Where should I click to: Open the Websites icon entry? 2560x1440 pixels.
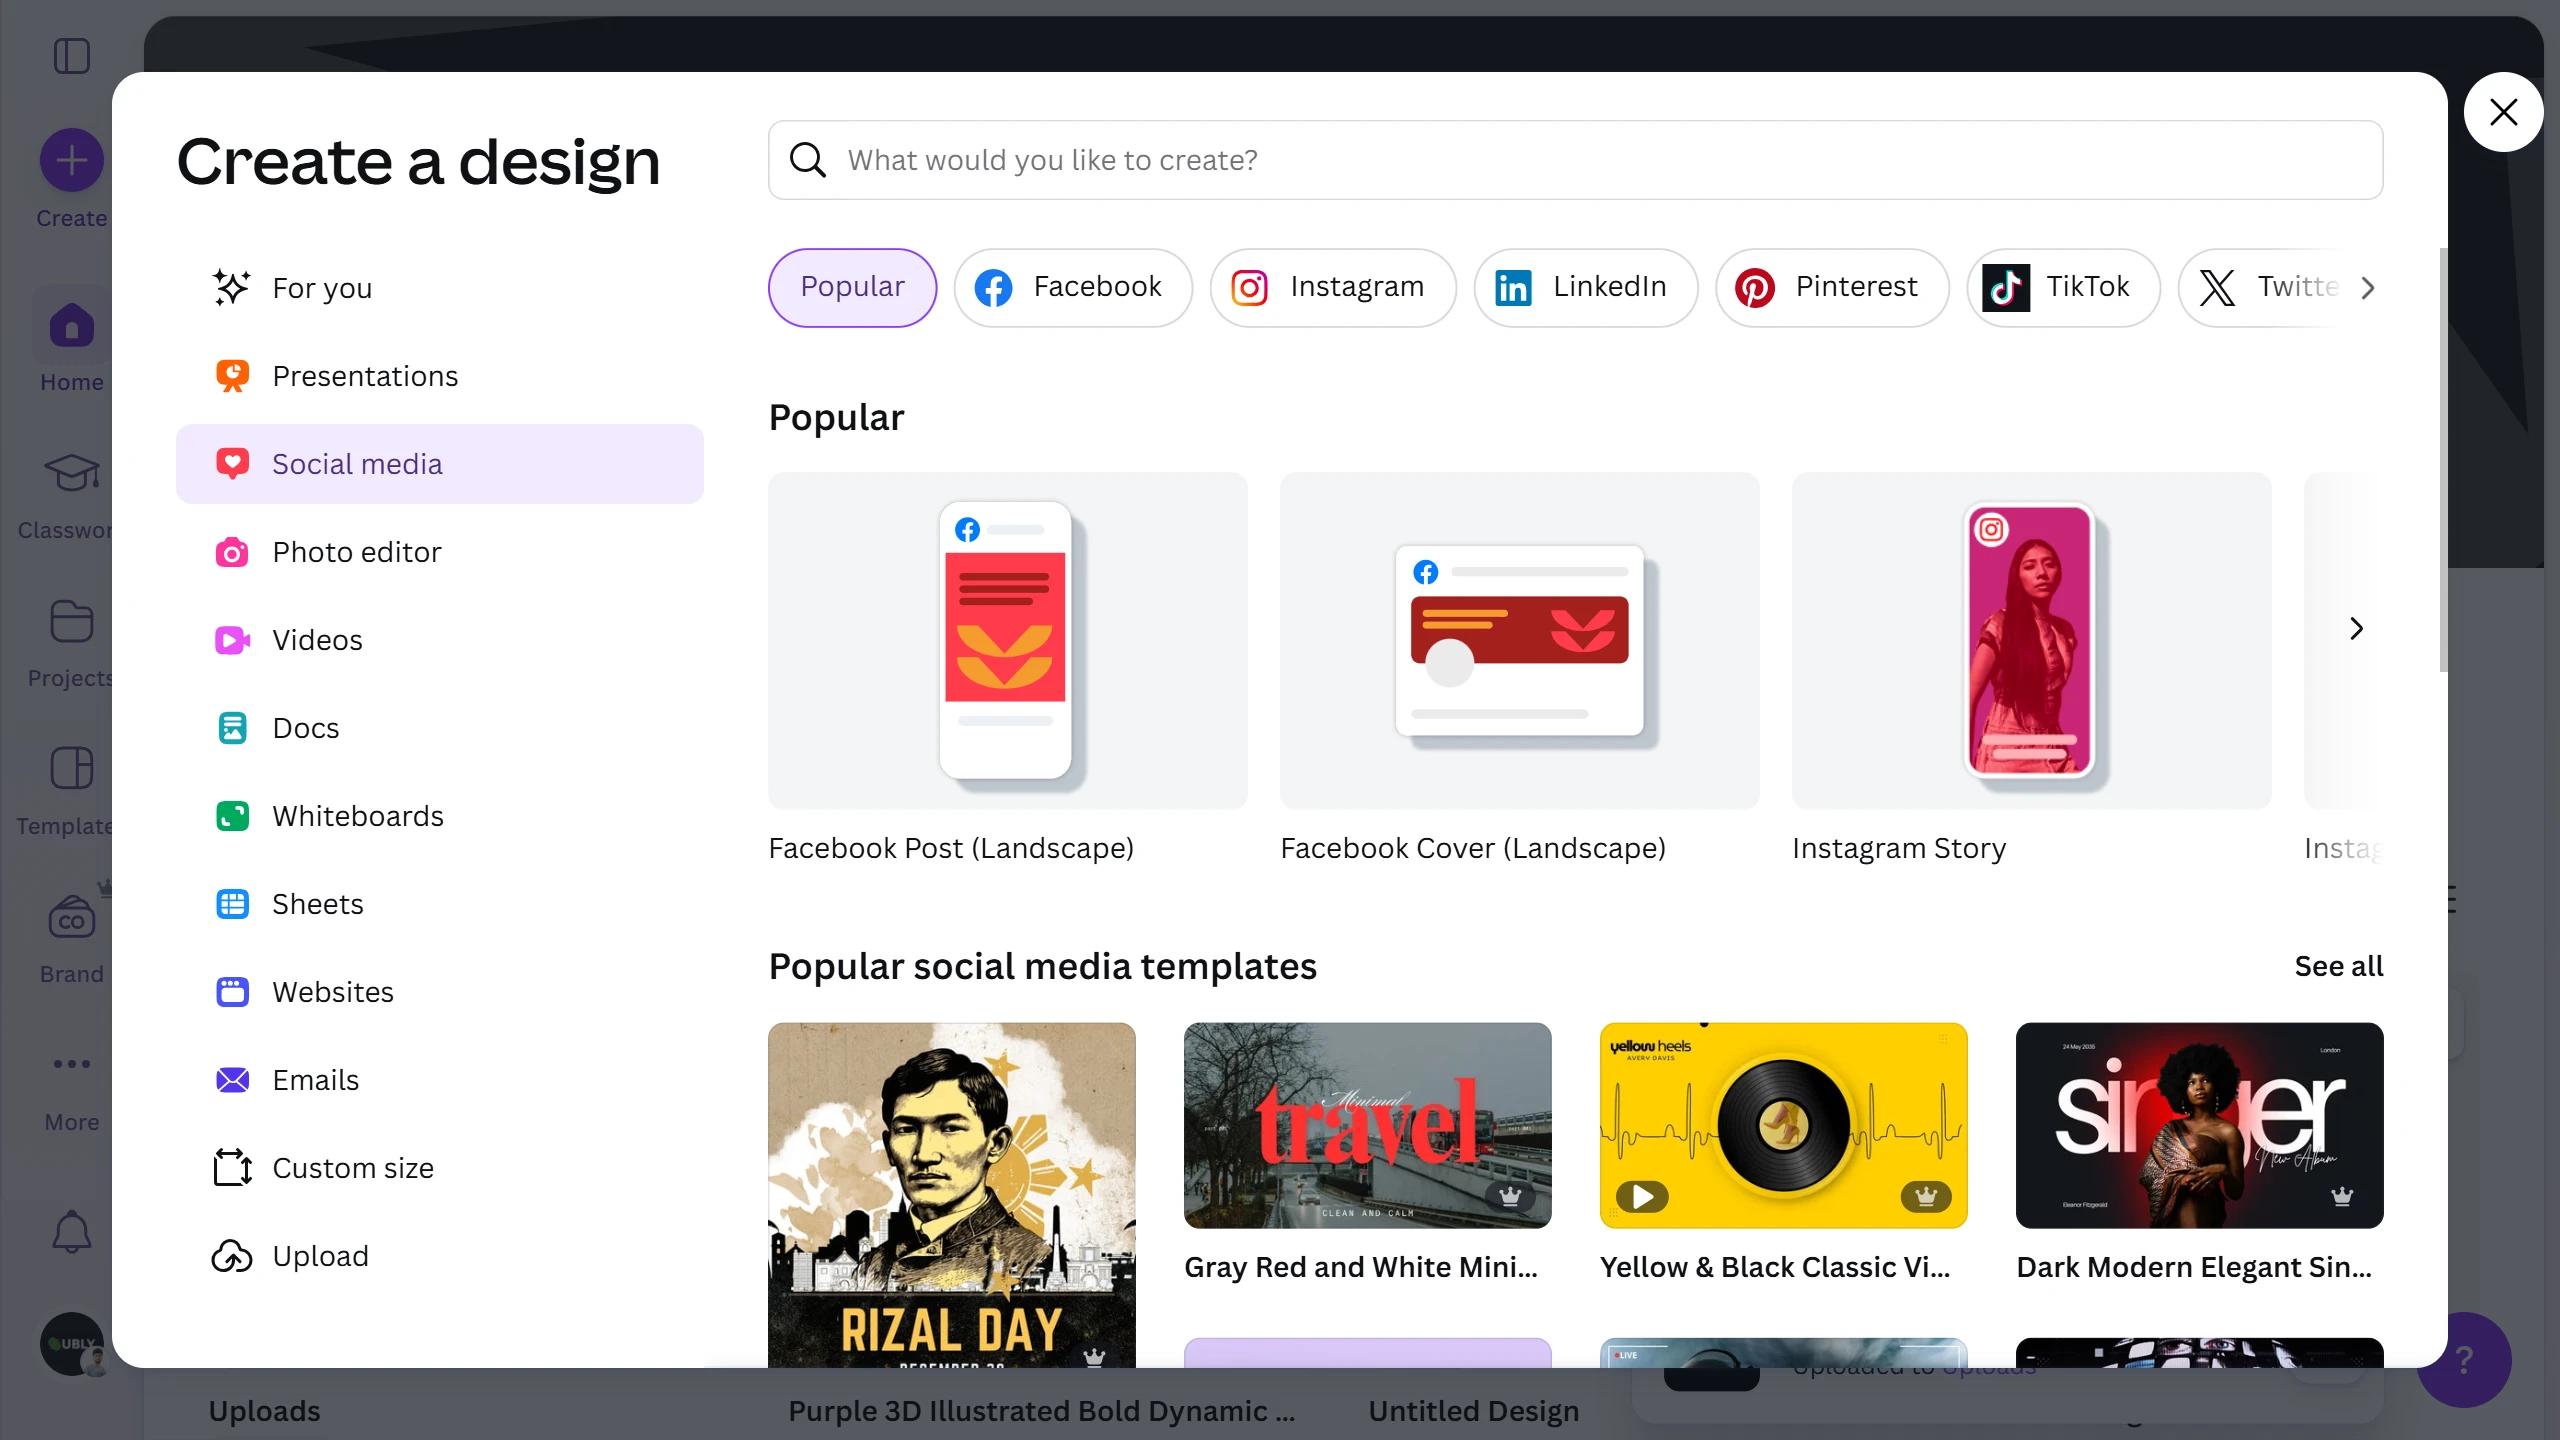(232, 992)
